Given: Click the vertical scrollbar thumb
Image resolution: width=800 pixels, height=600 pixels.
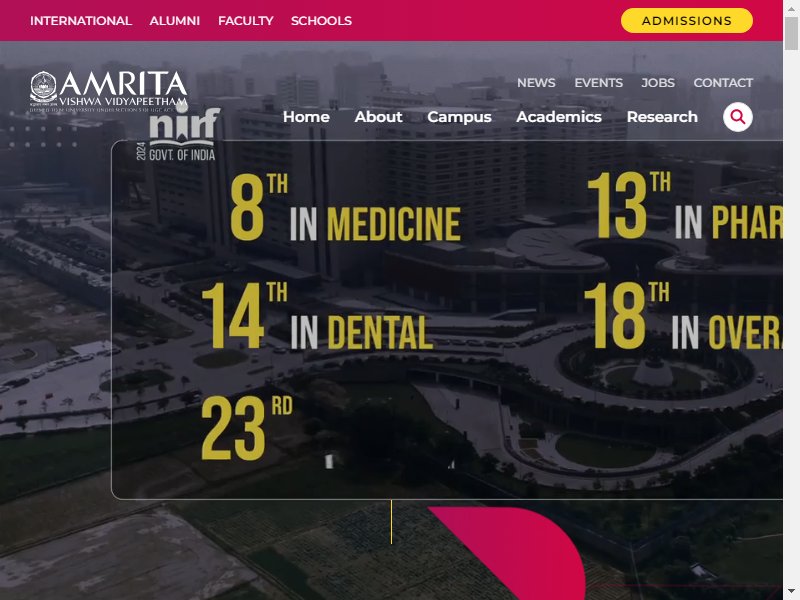Looking at the screenshot, I should point(791,33).
